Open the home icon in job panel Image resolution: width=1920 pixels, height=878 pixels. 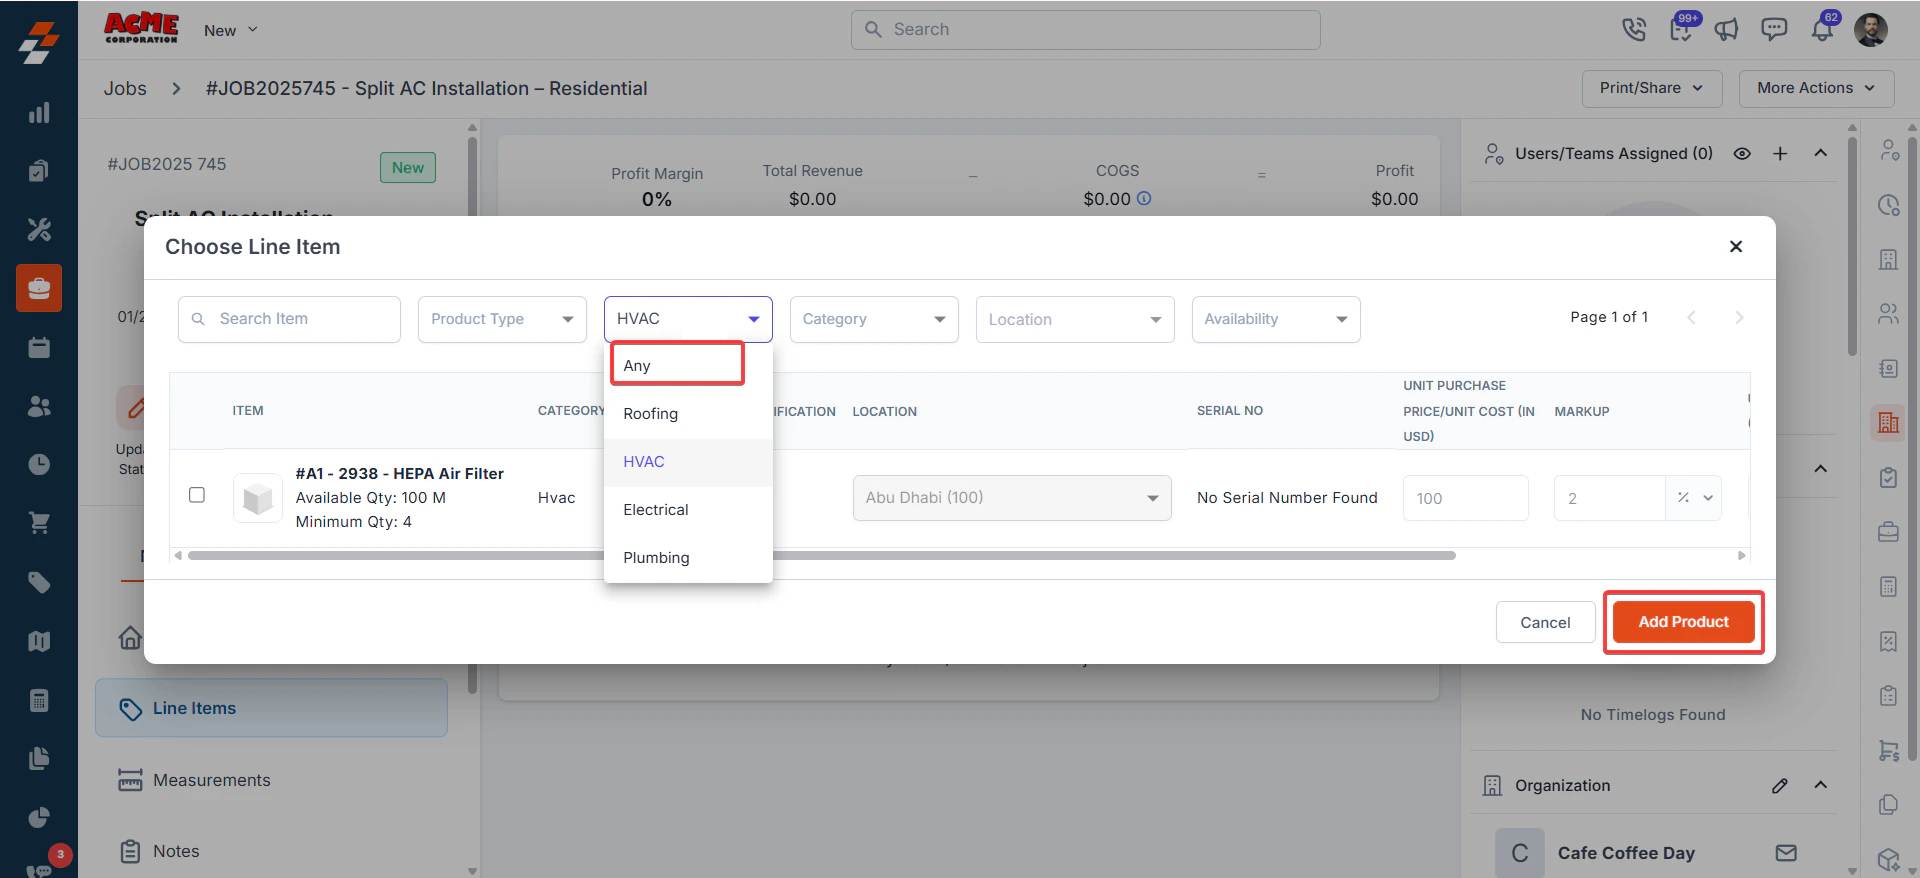(x=130, y=637)
